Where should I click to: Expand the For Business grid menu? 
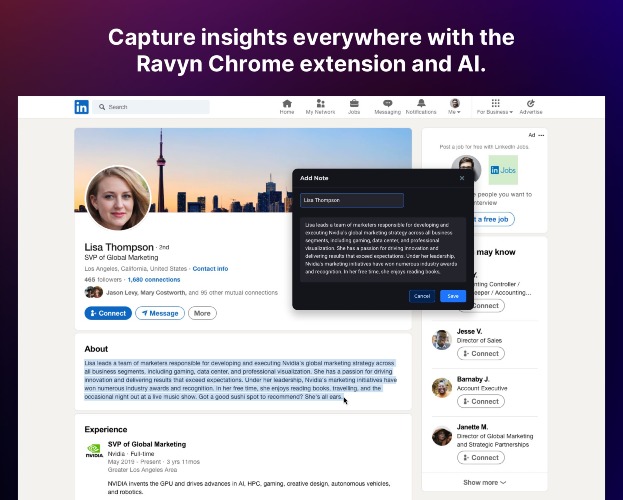pyautogui.click(x=495, y=107)
